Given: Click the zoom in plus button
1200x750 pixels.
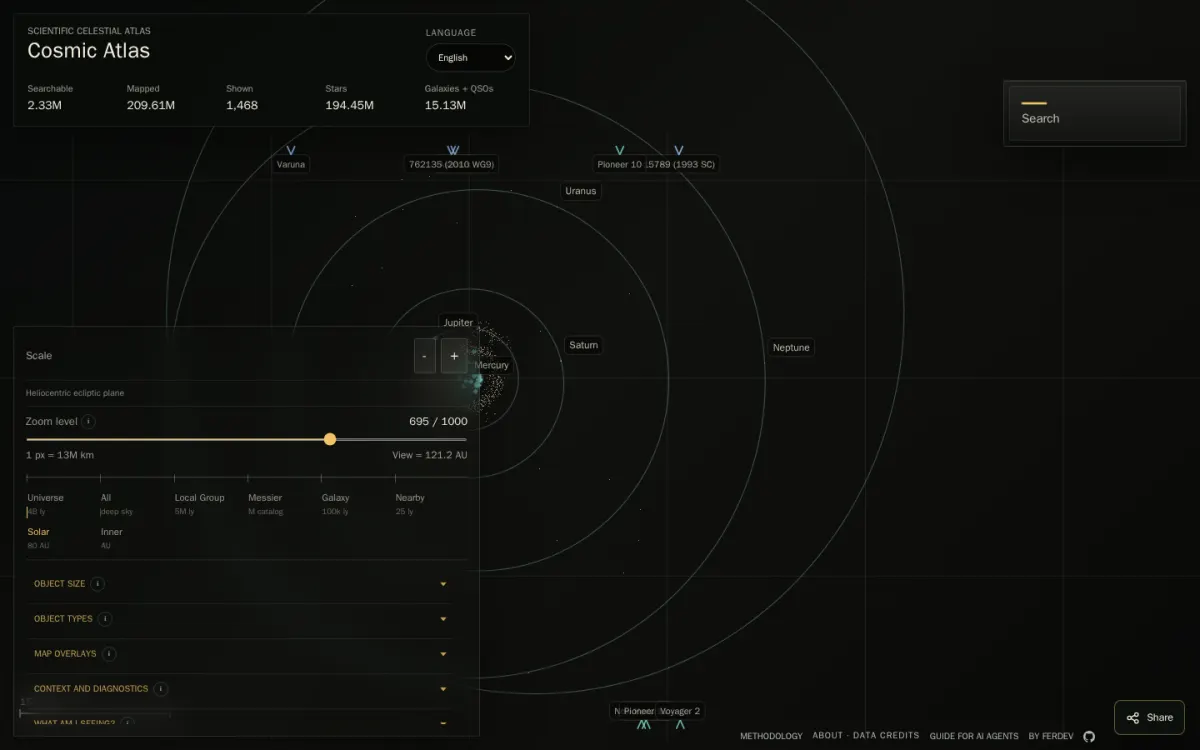Looking at the screenshot, I should 454,356.
